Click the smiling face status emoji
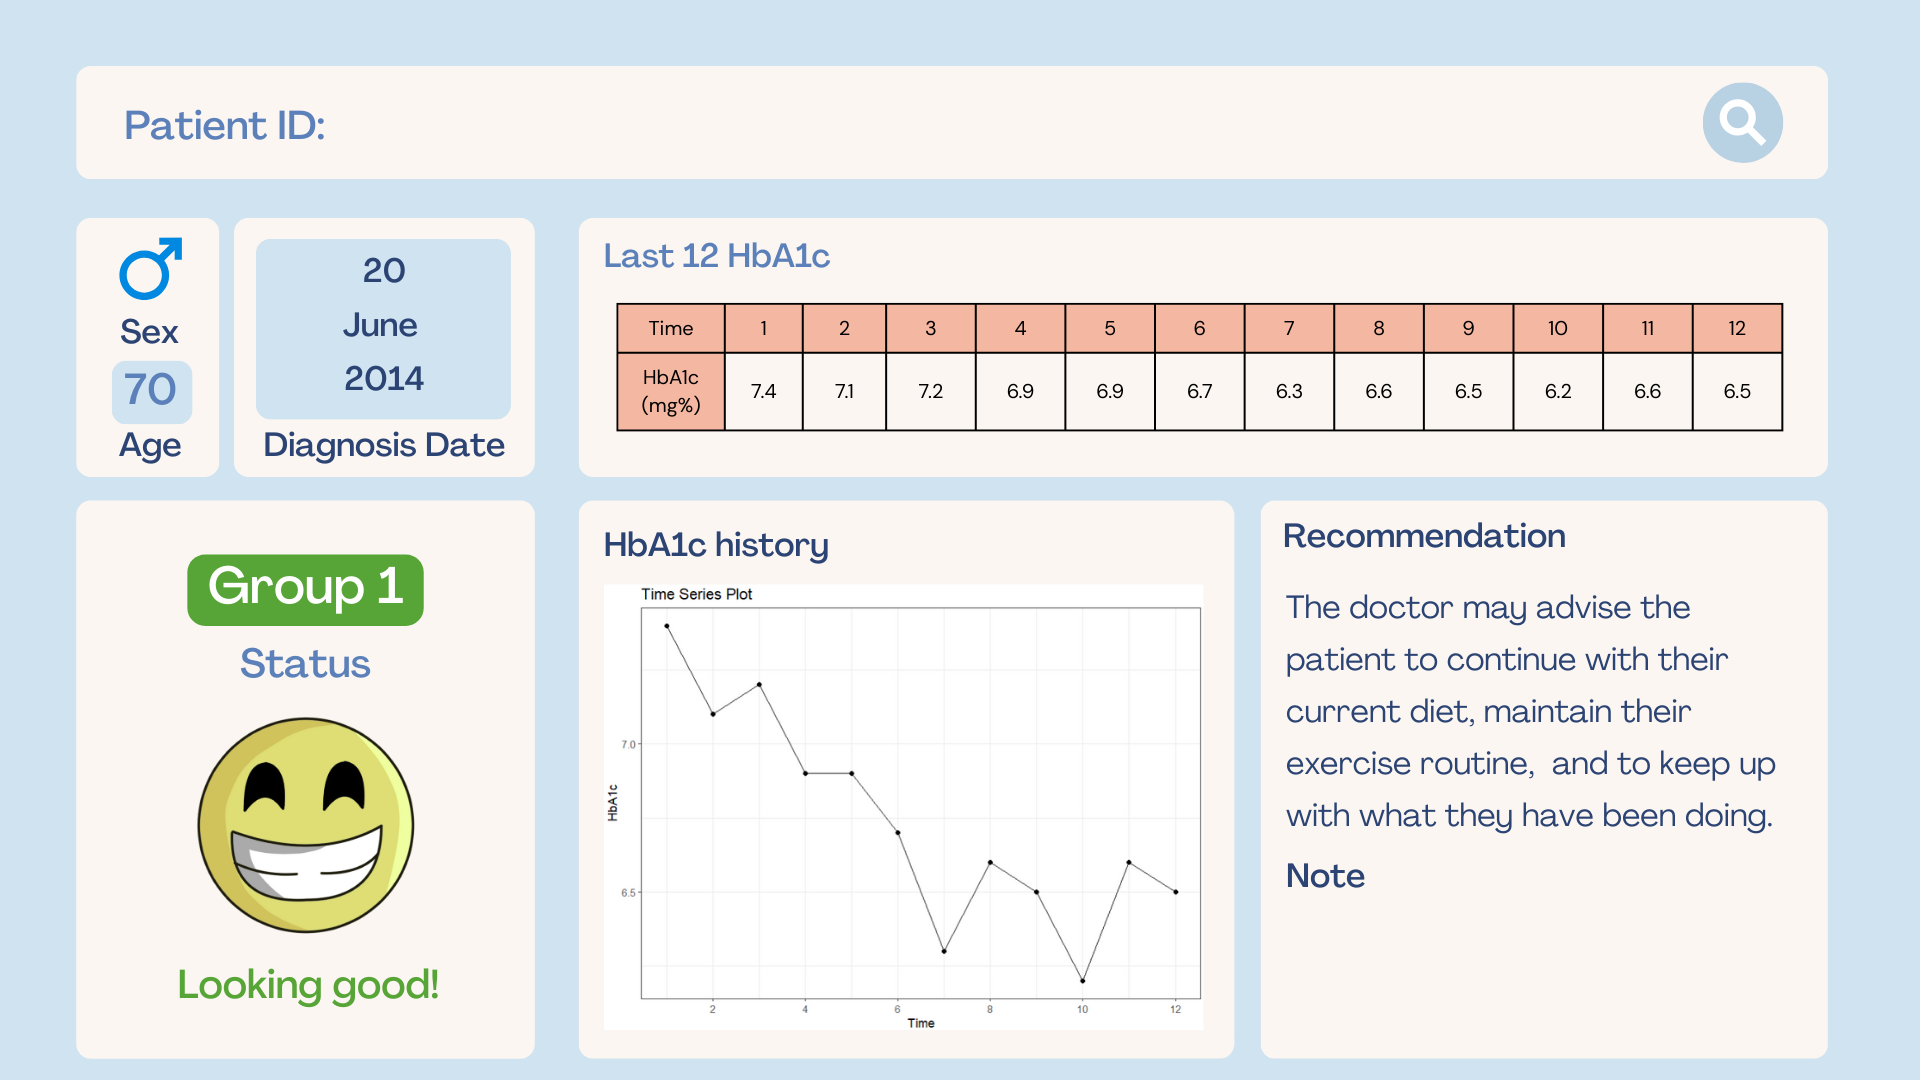 coord(306,825)
